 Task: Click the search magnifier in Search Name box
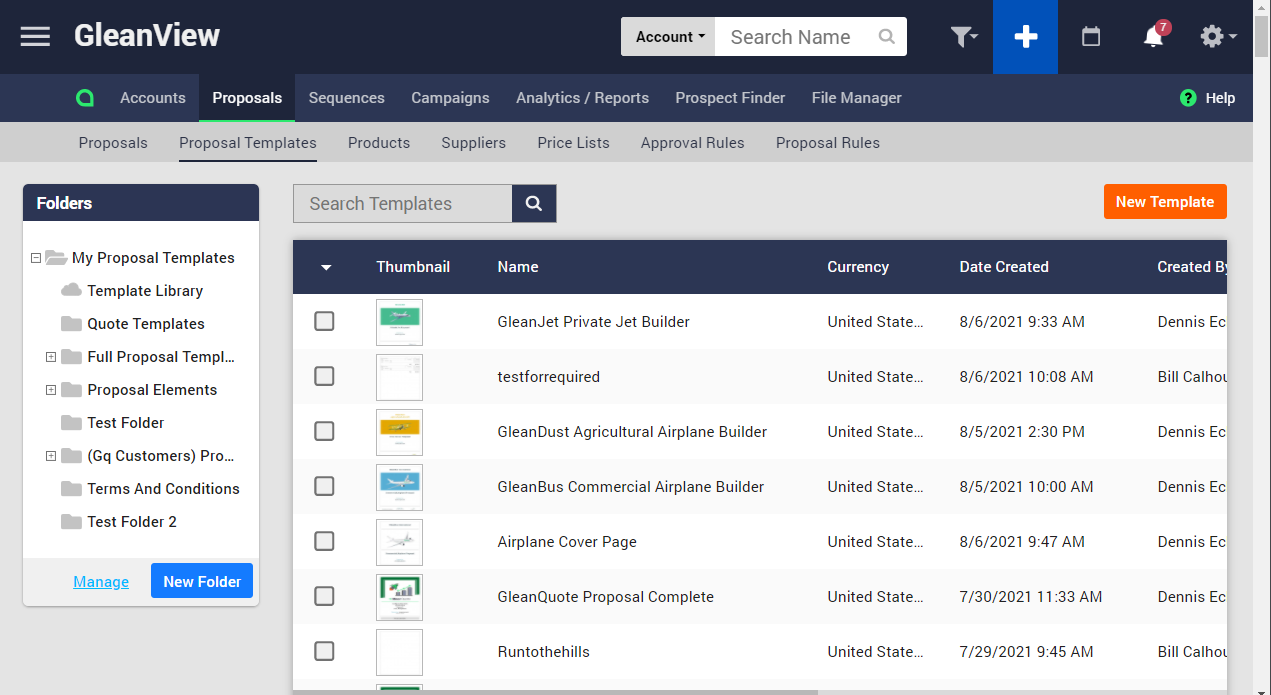(886, 37)
